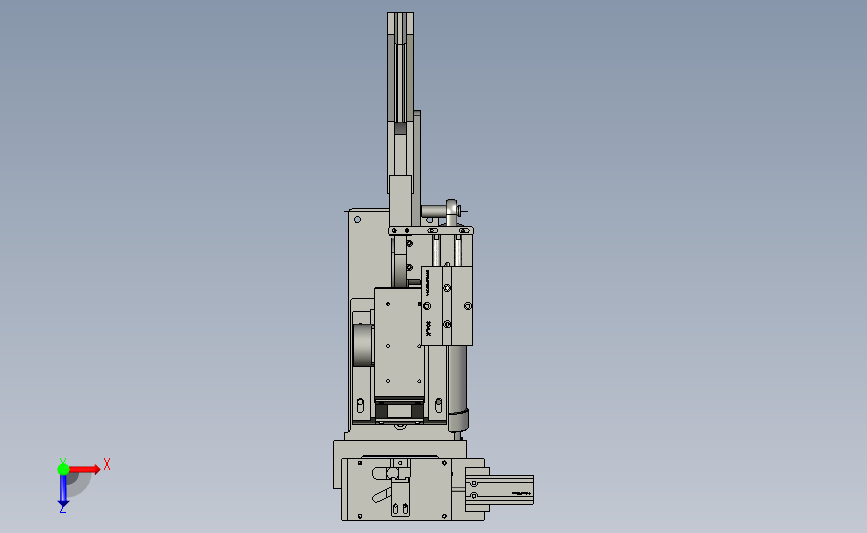Click the green Y axis dot of triad

click(x=63, y=469)
